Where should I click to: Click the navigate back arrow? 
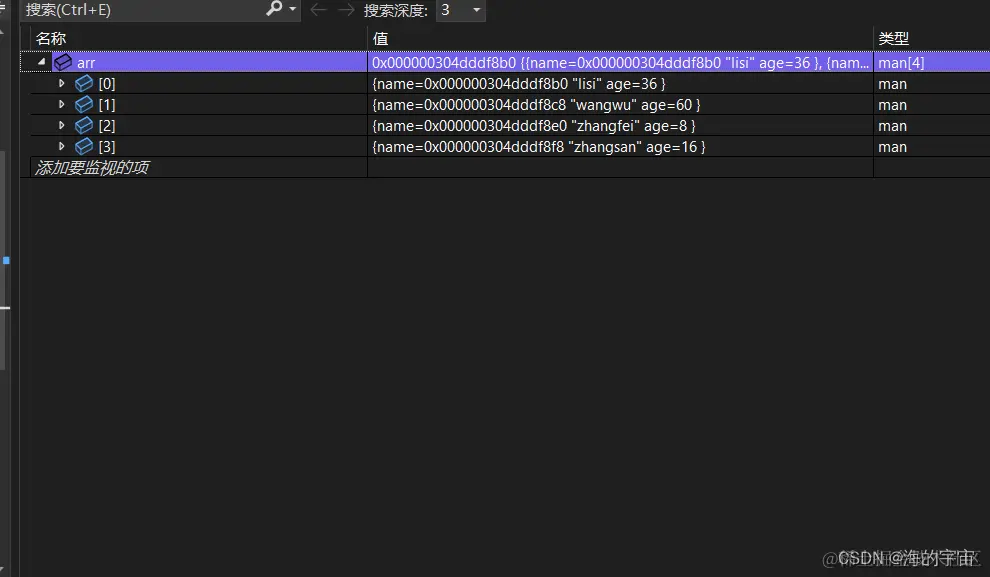[x=318, y=9]
